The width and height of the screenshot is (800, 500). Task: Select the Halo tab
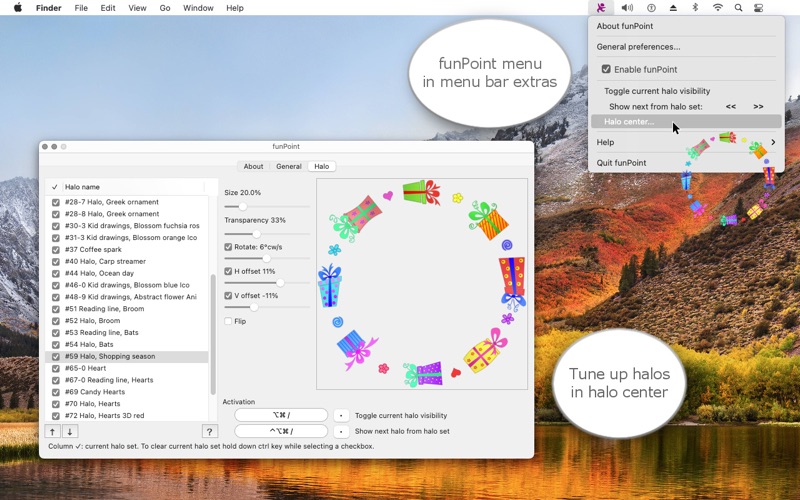click(x=321, y=166)
